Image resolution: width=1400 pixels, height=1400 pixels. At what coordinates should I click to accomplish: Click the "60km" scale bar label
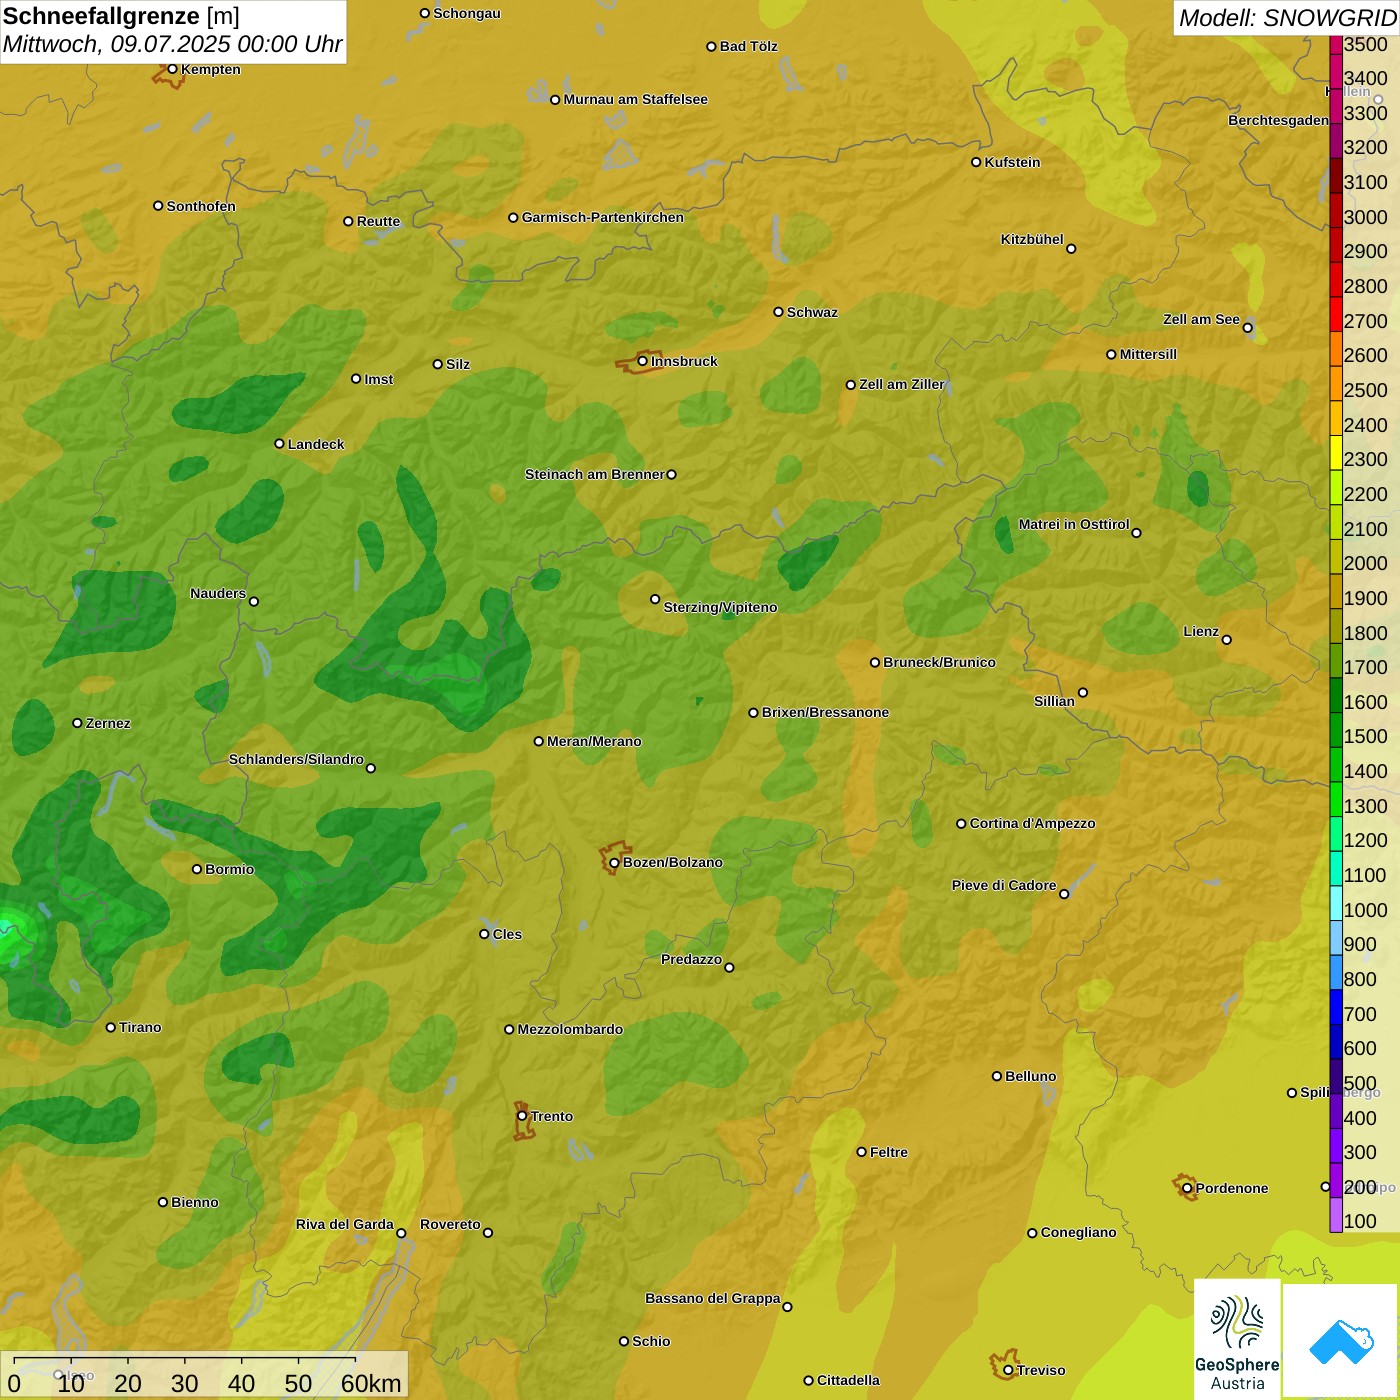tap(371, 1383)
